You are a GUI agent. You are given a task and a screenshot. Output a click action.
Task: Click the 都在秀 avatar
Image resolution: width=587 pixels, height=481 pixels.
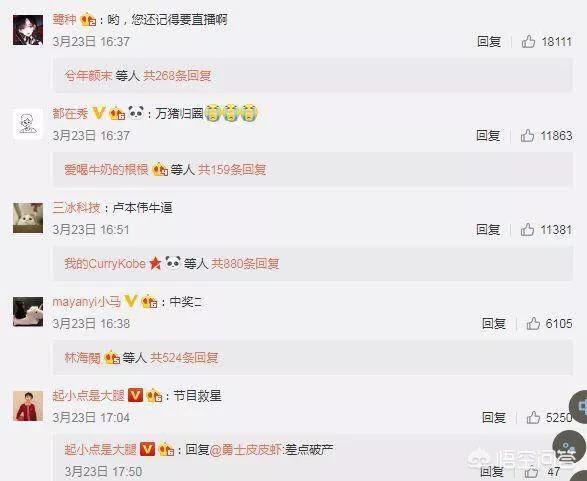[x=28, y=124]
